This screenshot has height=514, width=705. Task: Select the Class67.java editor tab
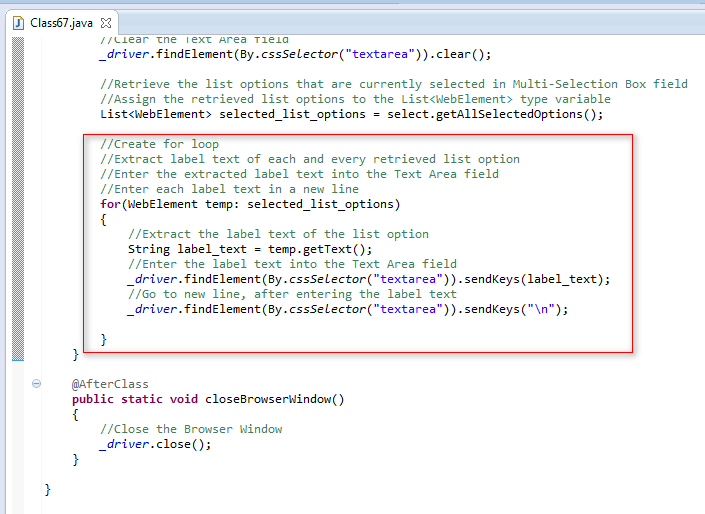(61, 23)
